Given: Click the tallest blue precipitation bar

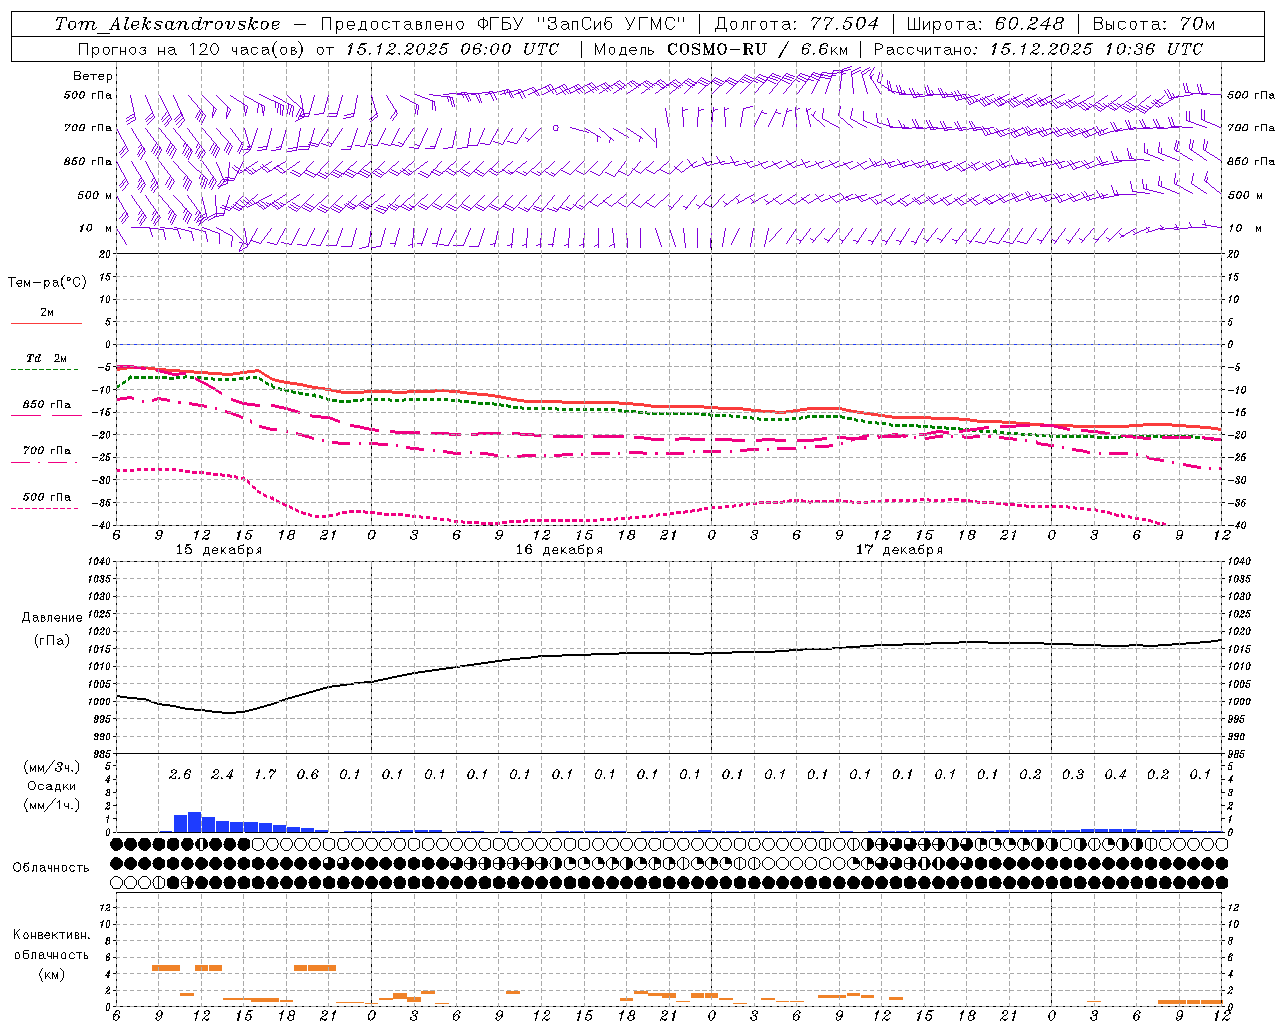Looking at the screenshot, I should 195,822.
